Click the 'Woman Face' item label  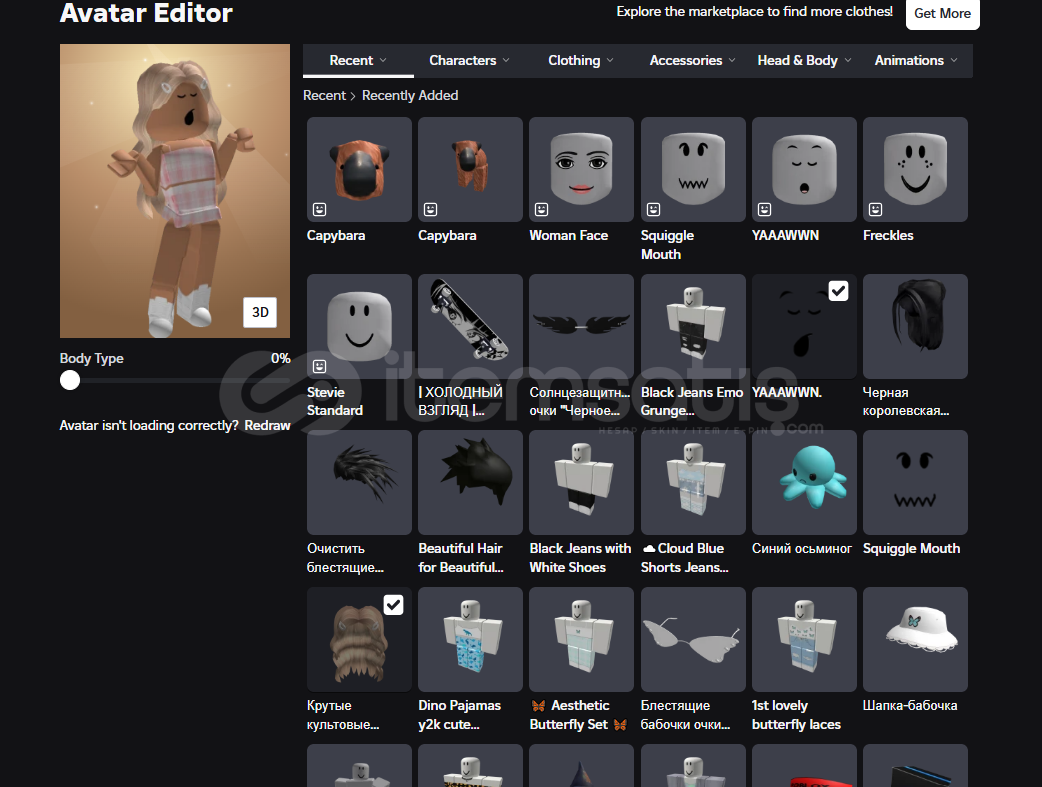(569, 235)
